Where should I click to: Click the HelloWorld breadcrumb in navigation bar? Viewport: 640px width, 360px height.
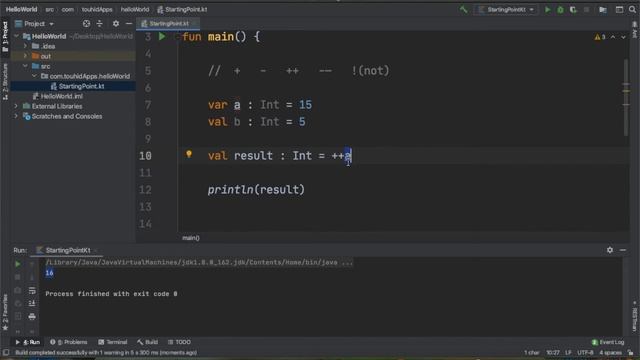[x=21, y=9]
